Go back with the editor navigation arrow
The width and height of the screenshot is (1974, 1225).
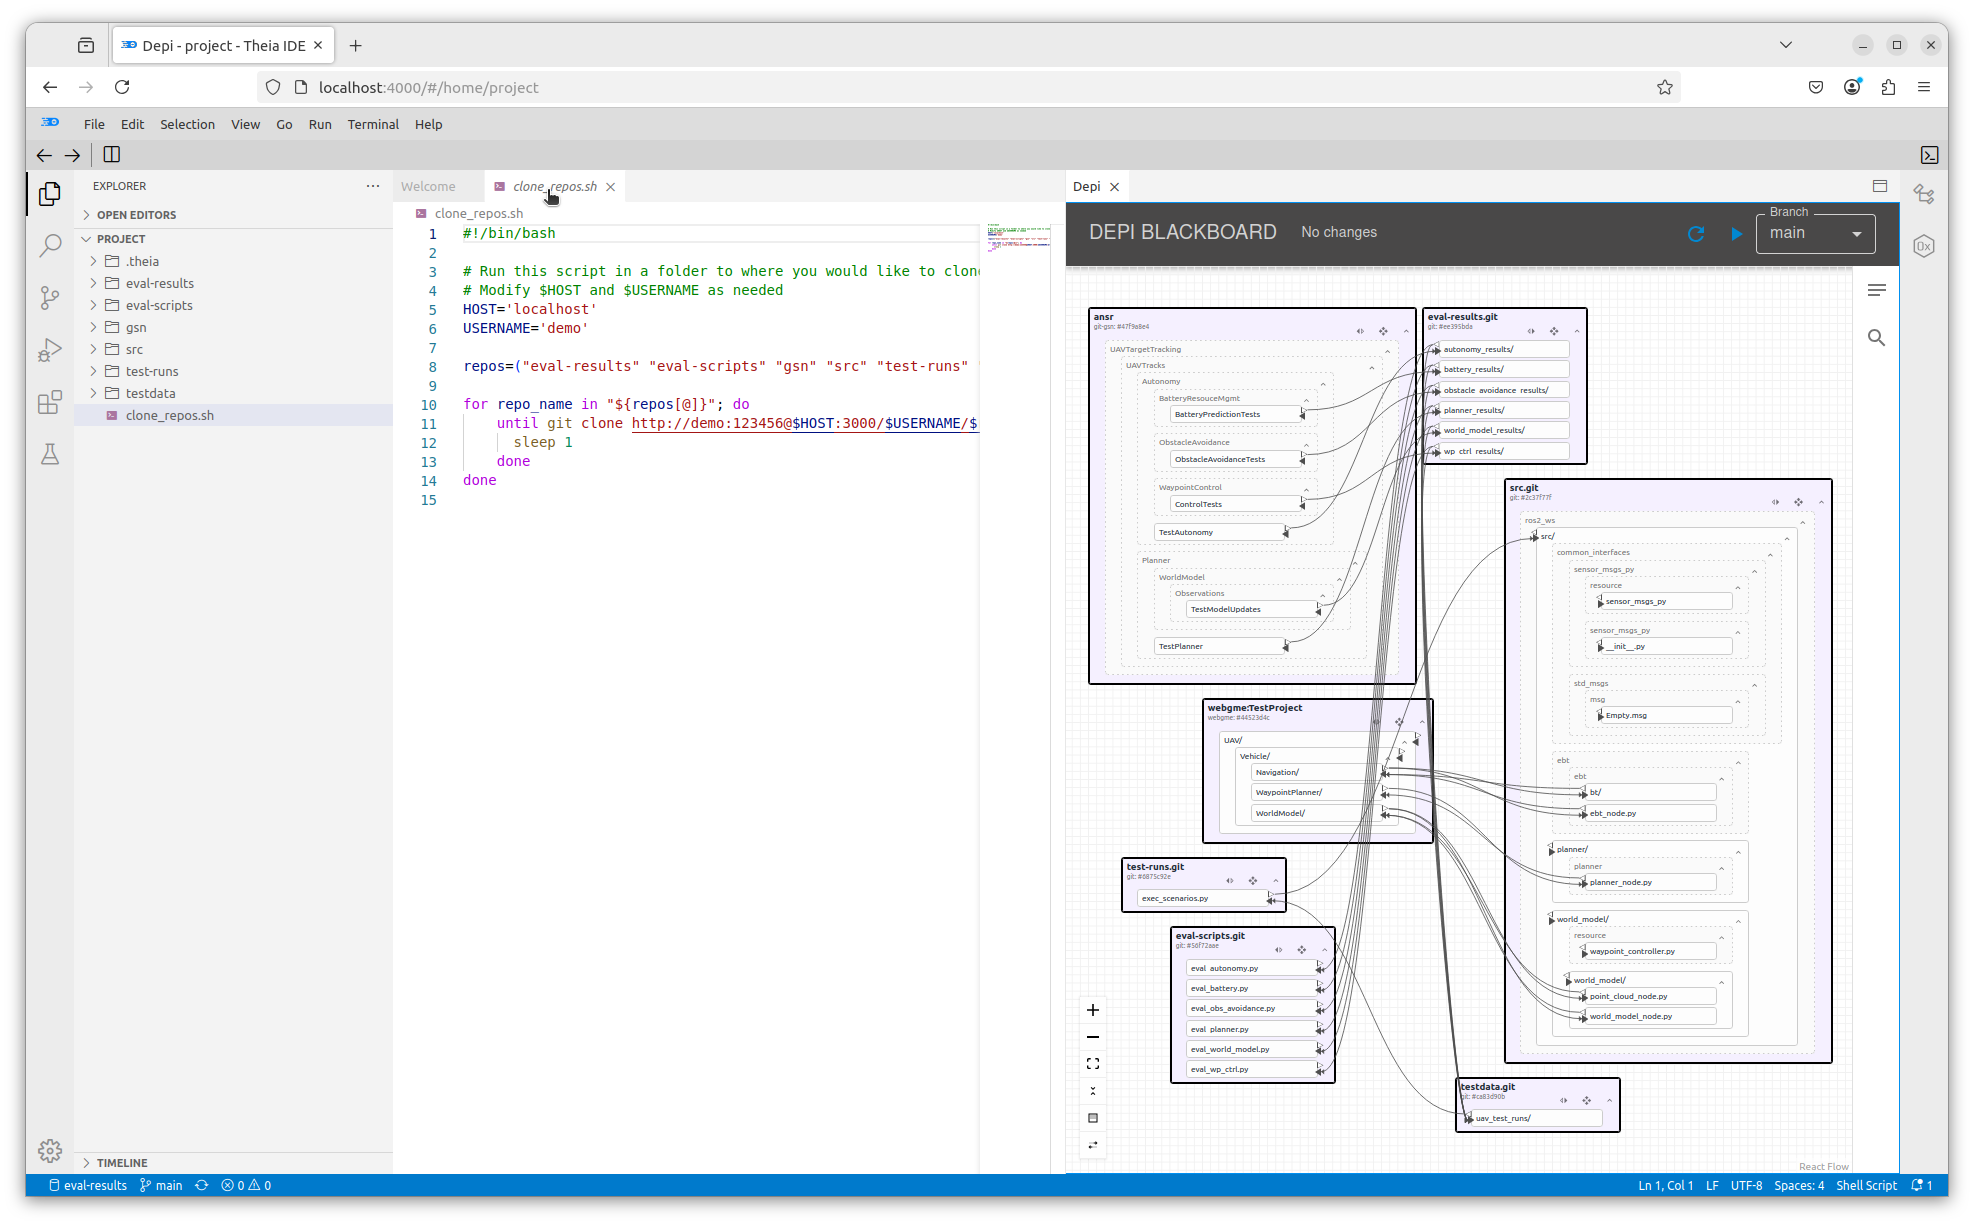tap(44, 155)
